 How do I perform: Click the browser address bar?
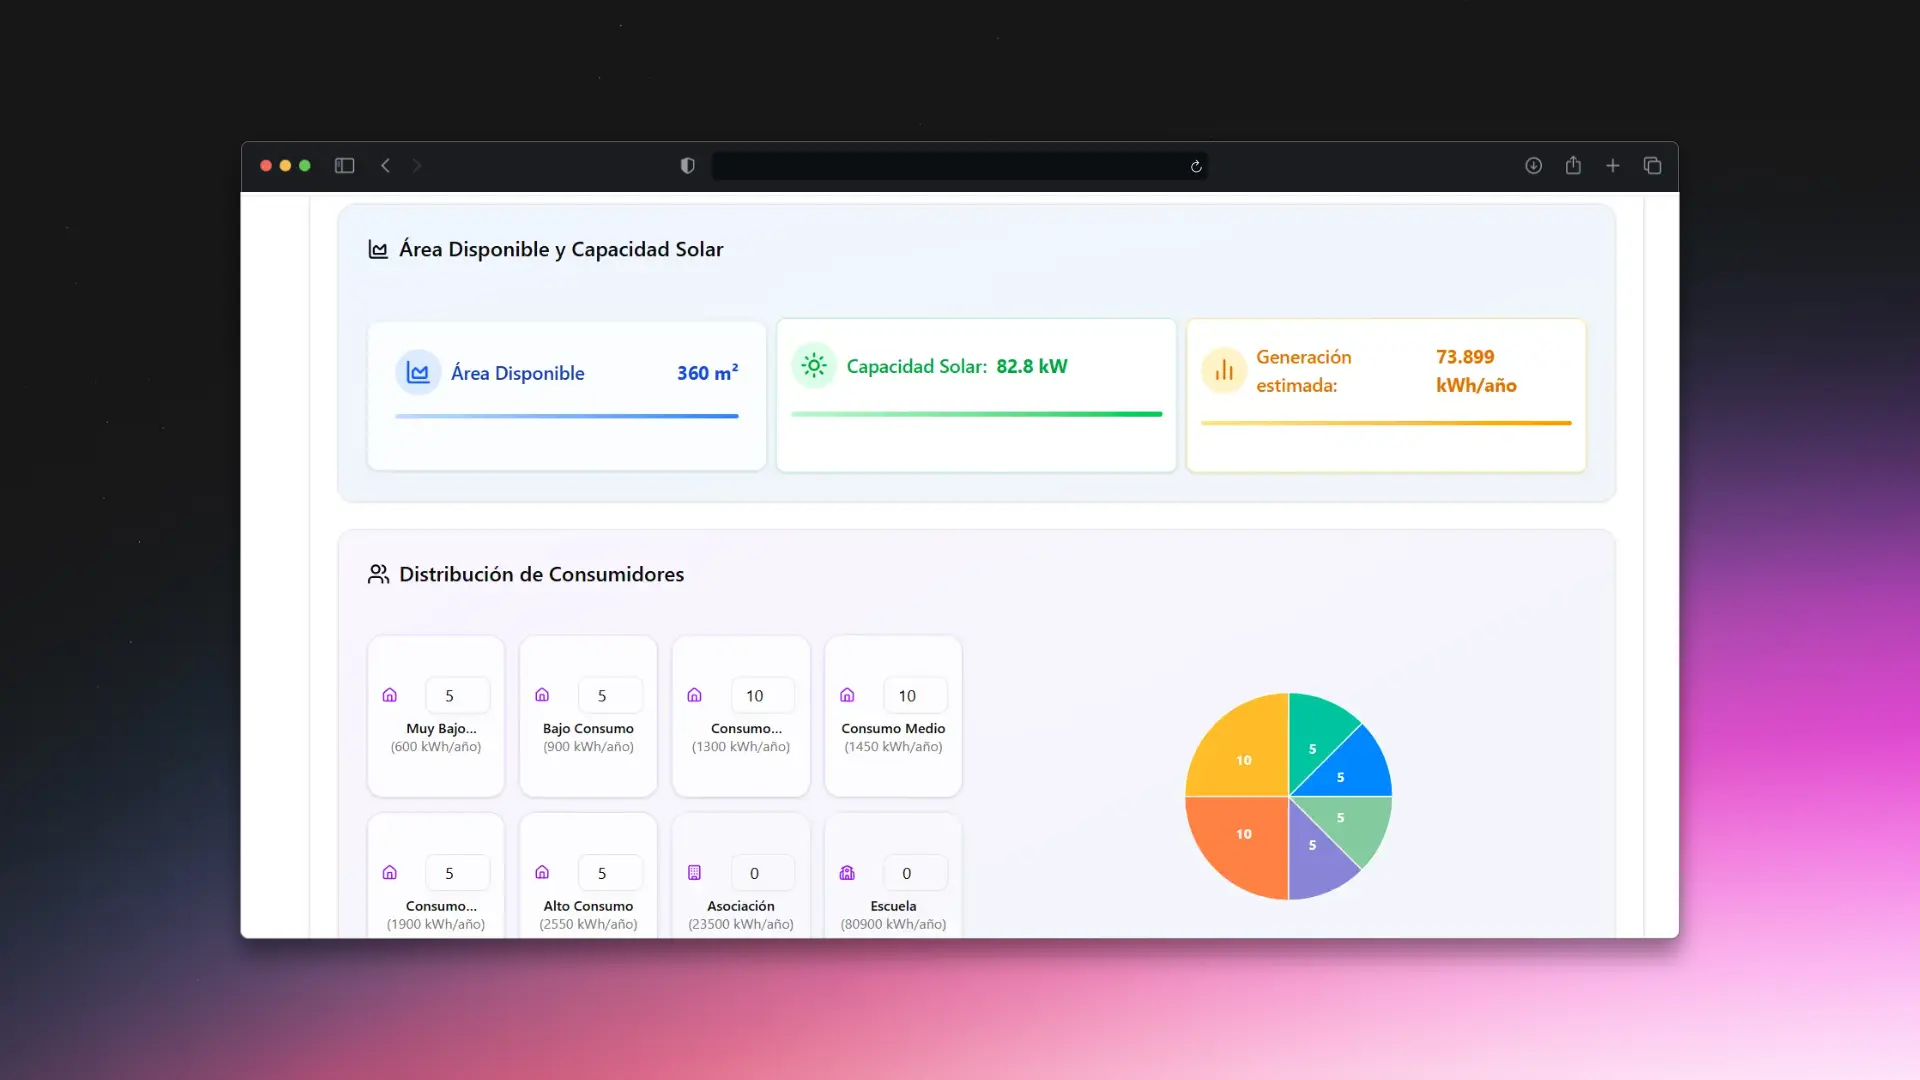(950, 166)
